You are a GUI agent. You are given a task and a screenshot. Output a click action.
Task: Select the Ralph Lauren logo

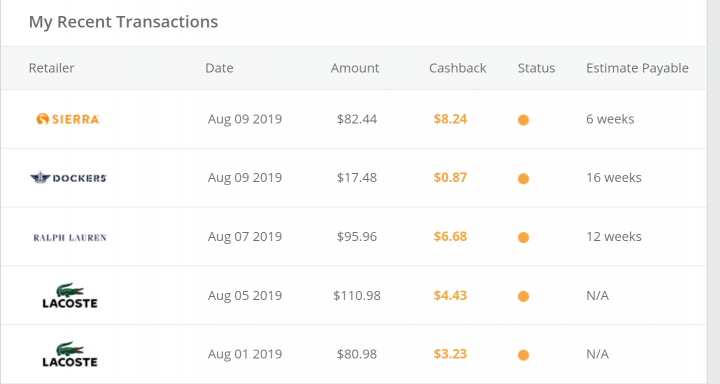[70, 237]
